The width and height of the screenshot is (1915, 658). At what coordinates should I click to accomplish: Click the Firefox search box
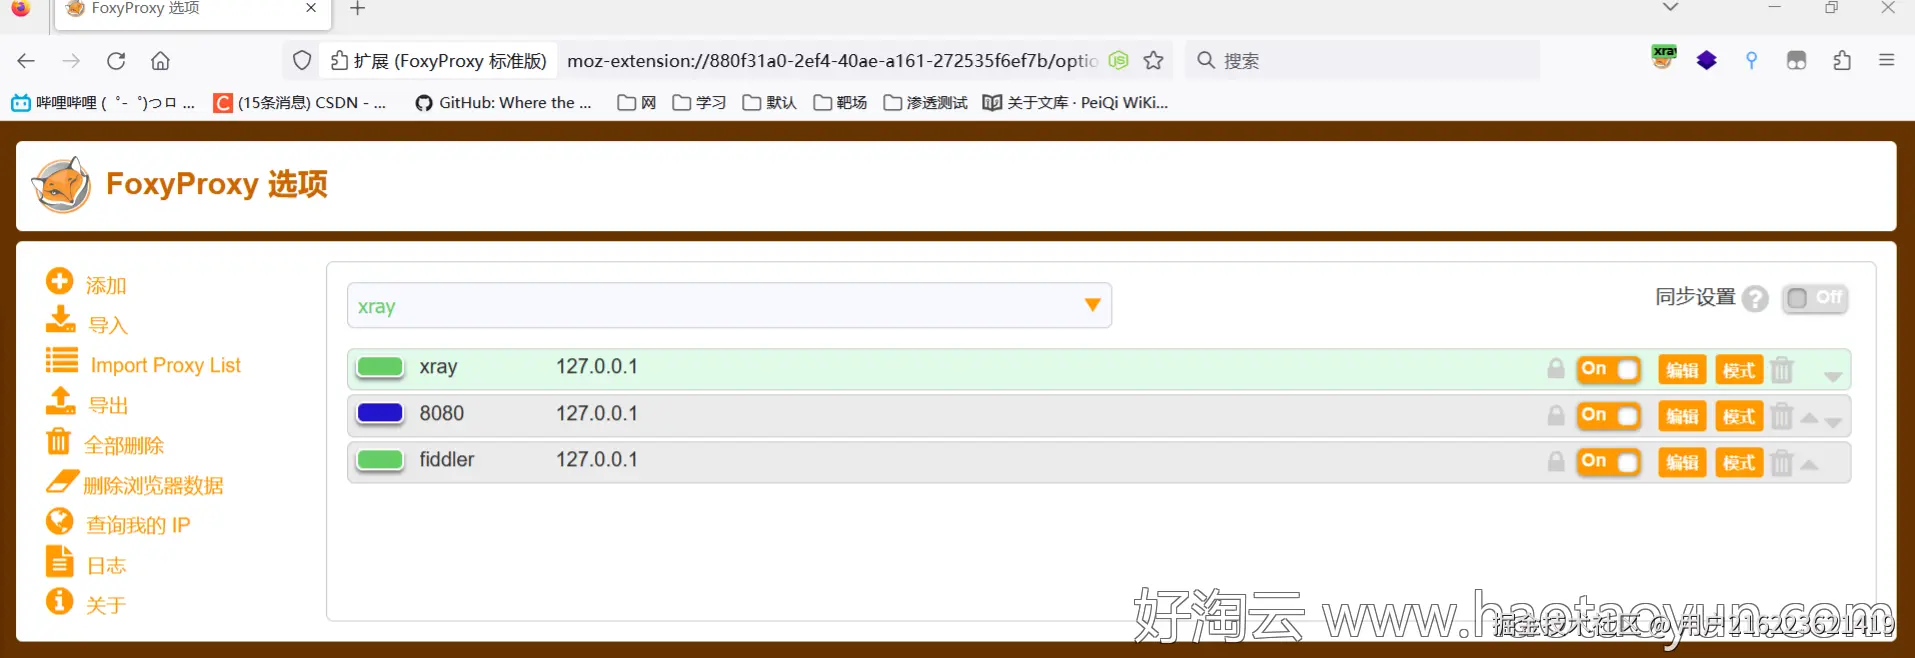tap(1362, 61)
